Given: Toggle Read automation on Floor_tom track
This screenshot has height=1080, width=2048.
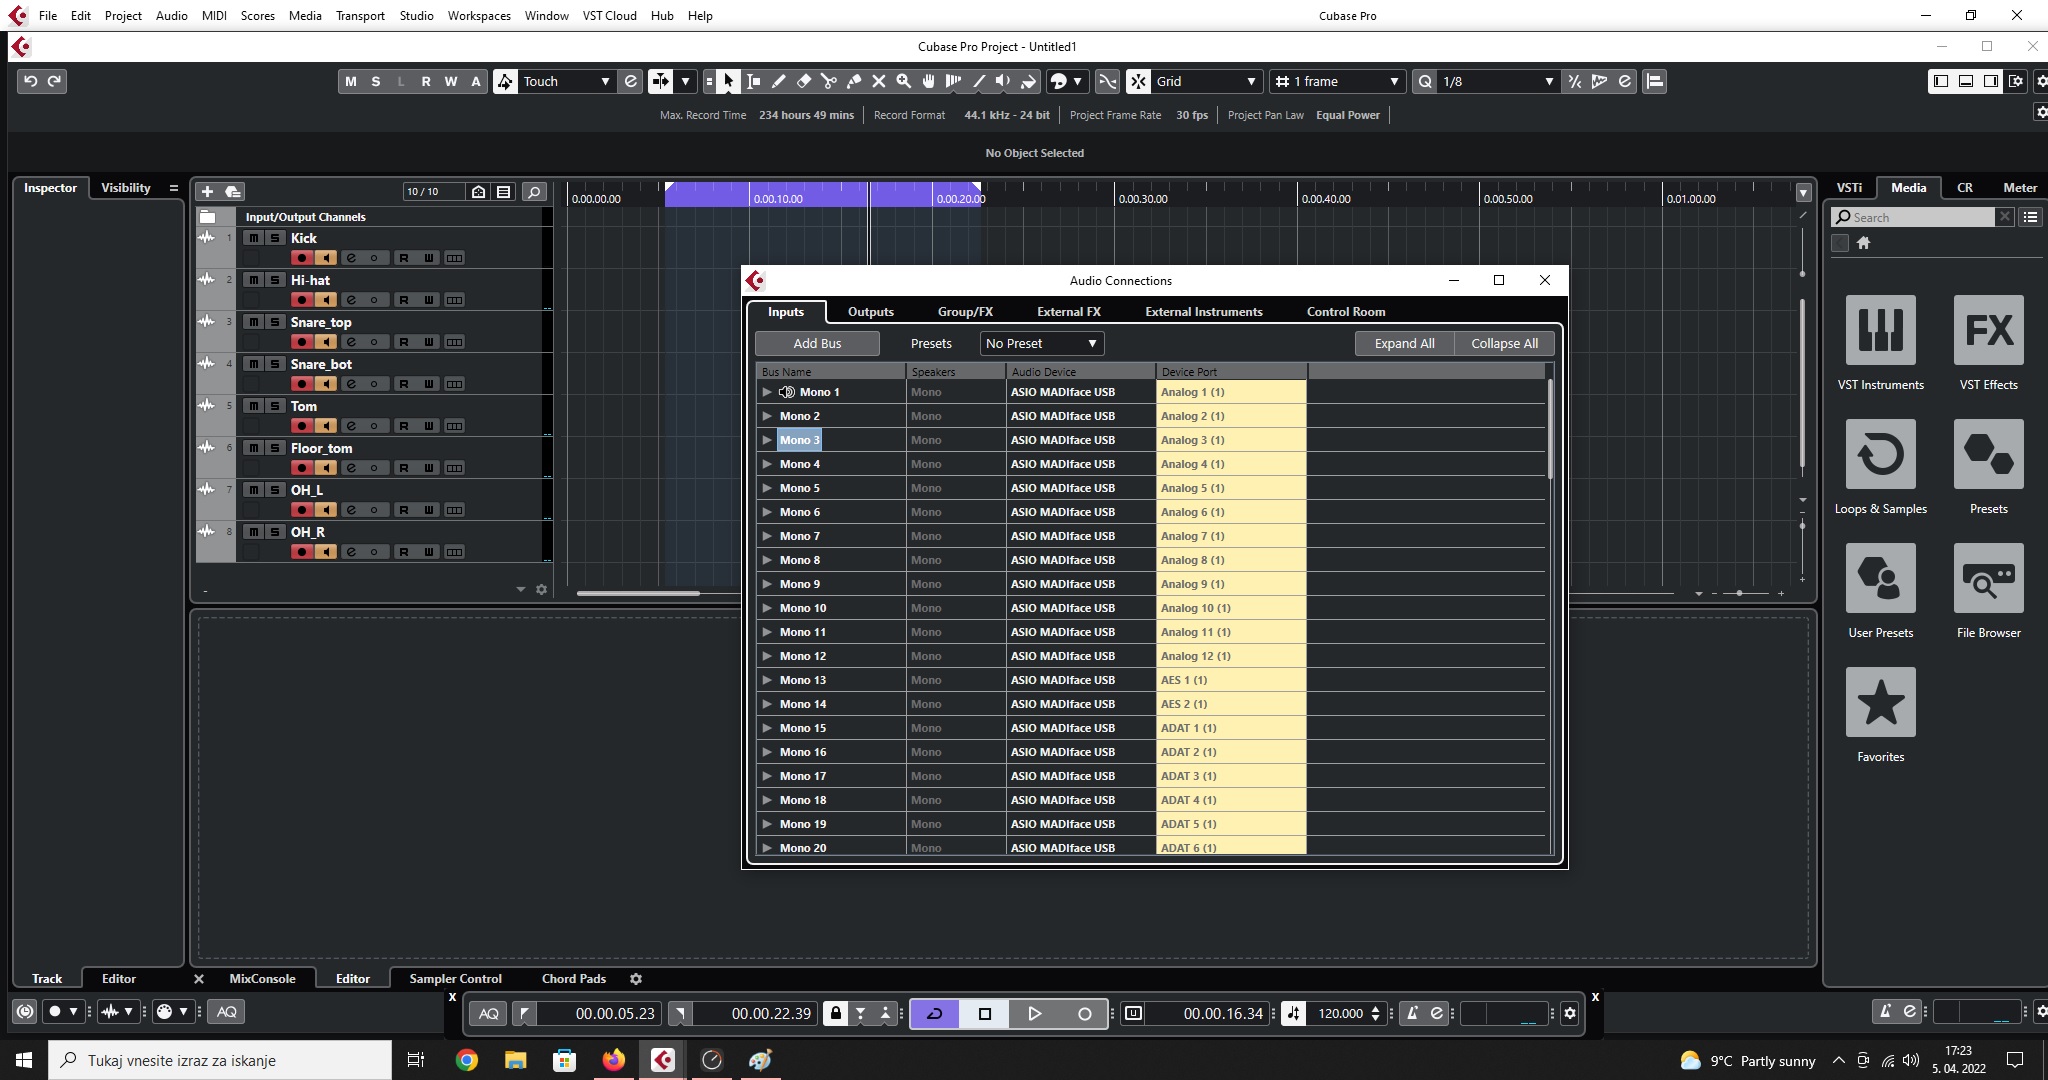Looking at the screenshot, I should 404,468.
